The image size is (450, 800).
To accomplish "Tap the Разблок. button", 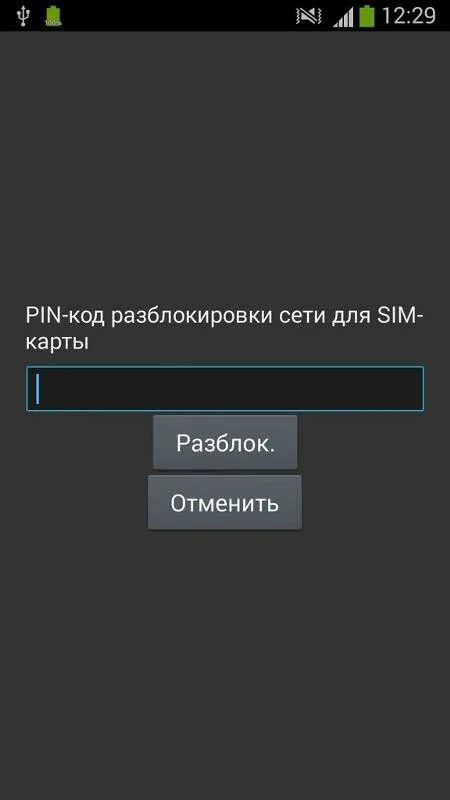I will coord(225,442).
